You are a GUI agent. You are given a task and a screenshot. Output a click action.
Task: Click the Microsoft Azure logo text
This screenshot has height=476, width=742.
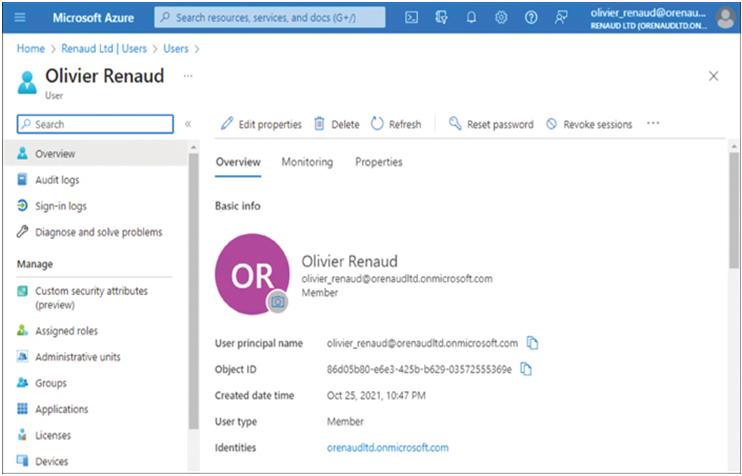(x=93, y=18)
